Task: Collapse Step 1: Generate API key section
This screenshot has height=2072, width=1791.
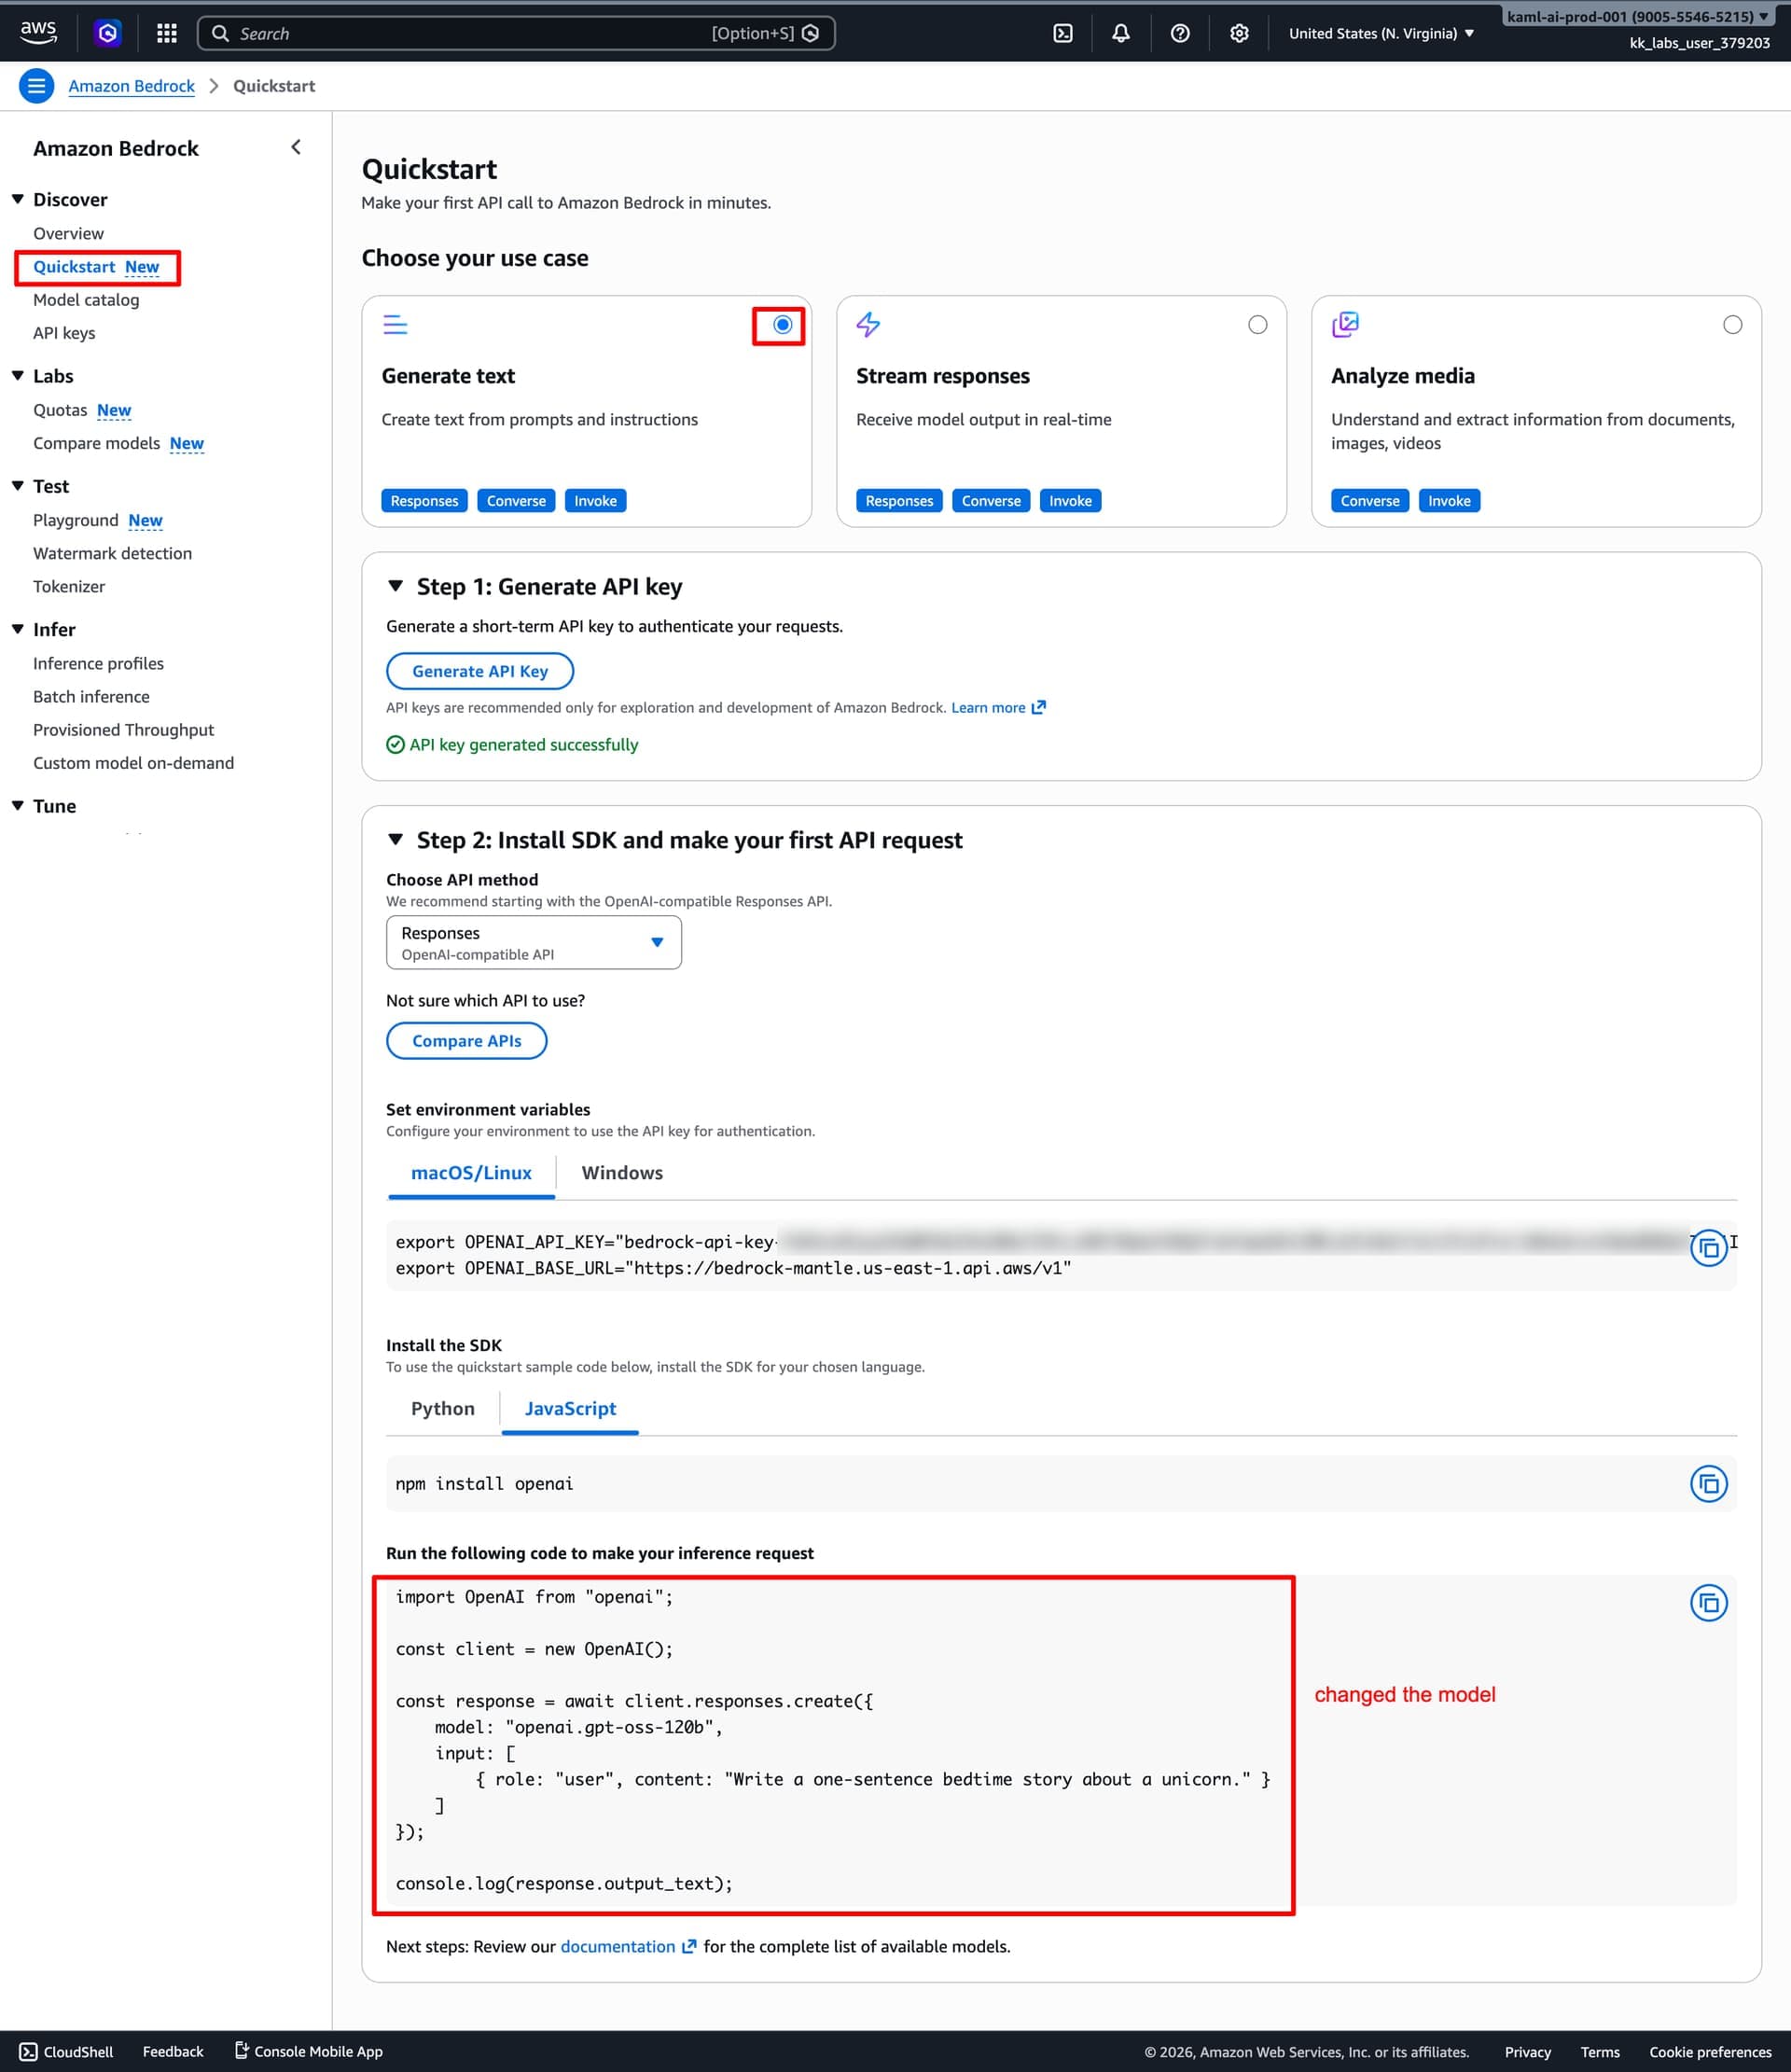Action: pos(396,586)
